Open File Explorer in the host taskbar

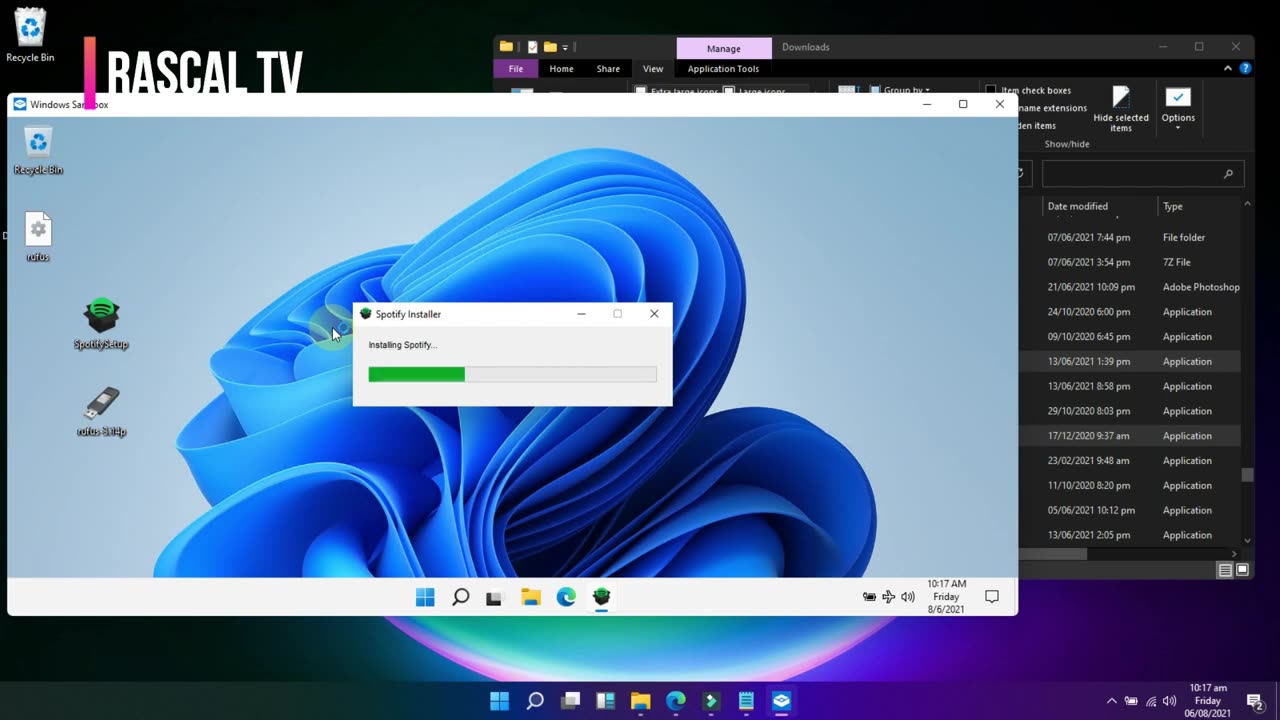[640, 701]
